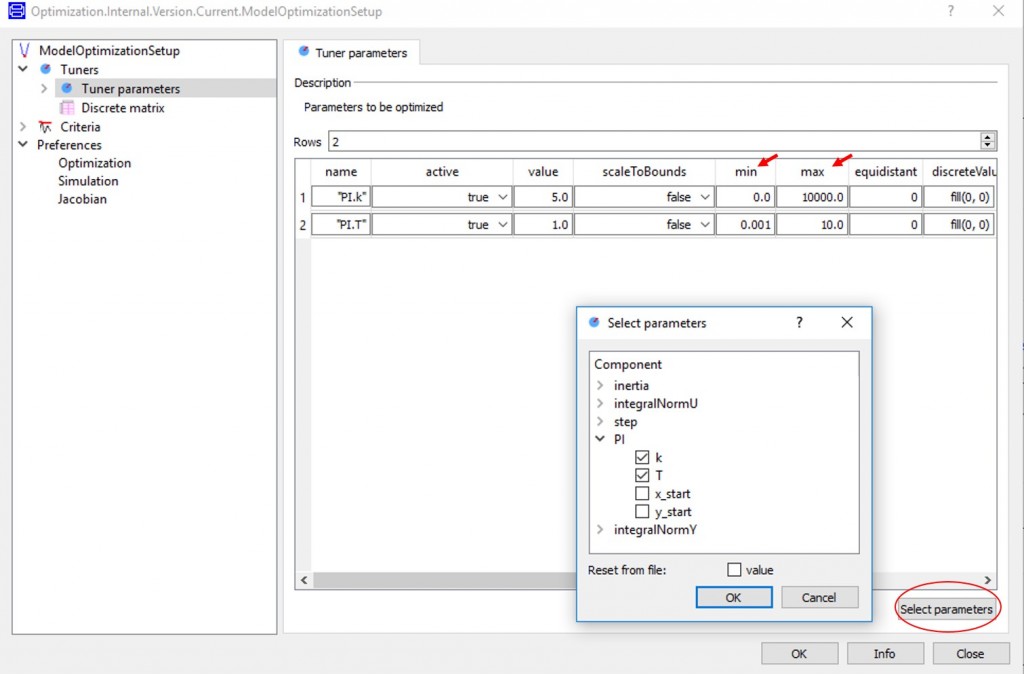Screen dimensions: 1024x674
Task: Expand the Criteria tree node
Action: [23, 127]
